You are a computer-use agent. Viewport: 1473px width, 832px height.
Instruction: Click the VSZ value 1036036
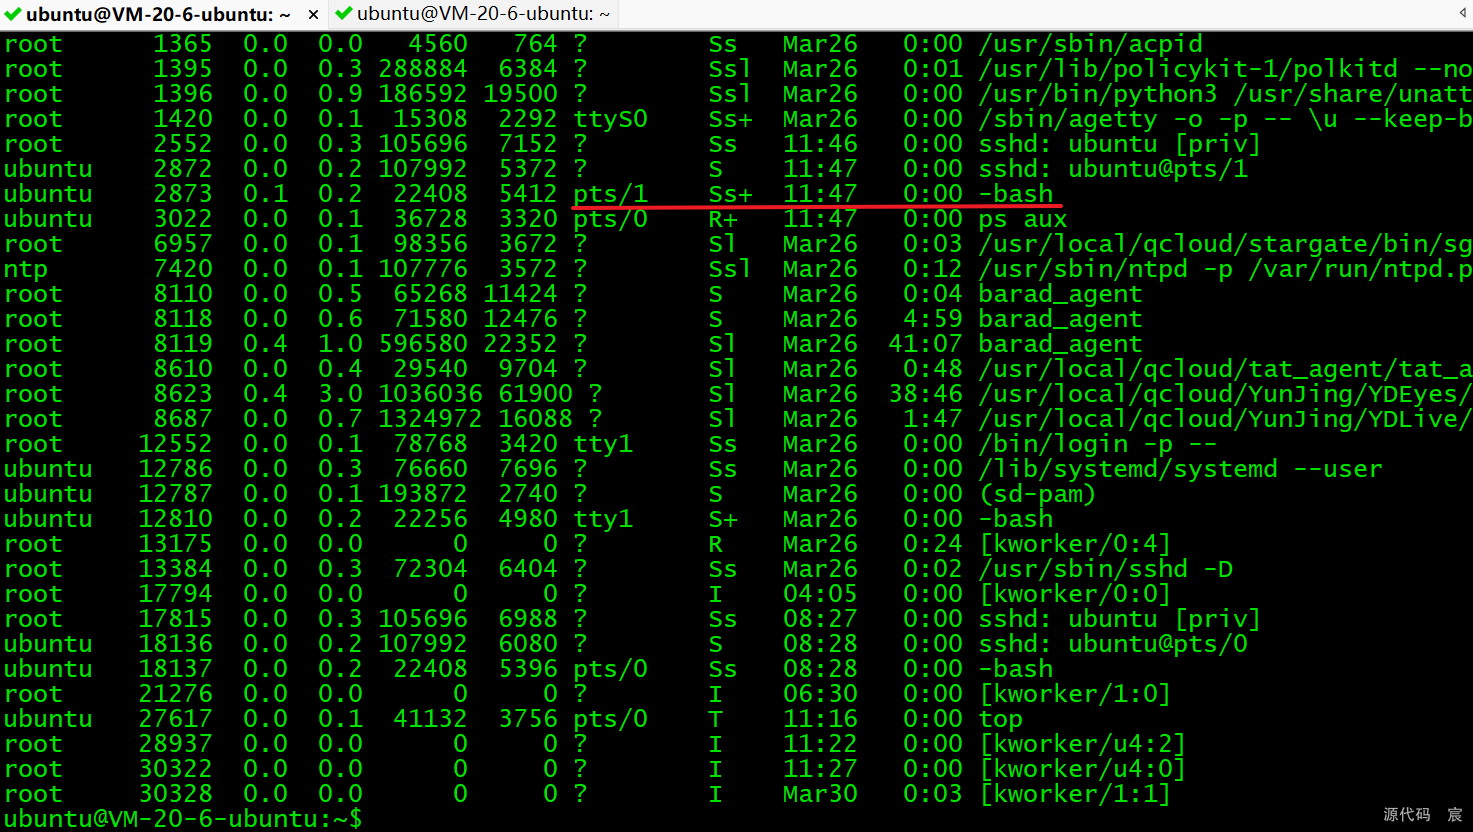point(430,394)
